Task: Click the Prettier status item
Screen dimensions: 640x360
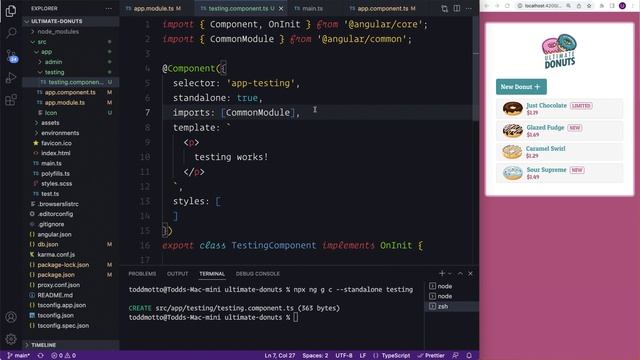Action: [x=431, y=356]
